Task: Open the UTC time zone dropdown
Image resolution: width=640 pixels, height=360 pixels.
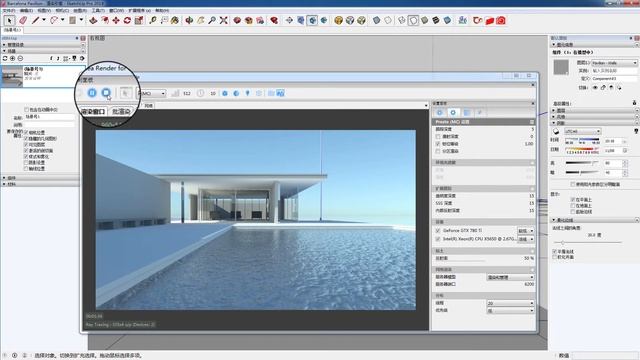Action: coord(582,131)
